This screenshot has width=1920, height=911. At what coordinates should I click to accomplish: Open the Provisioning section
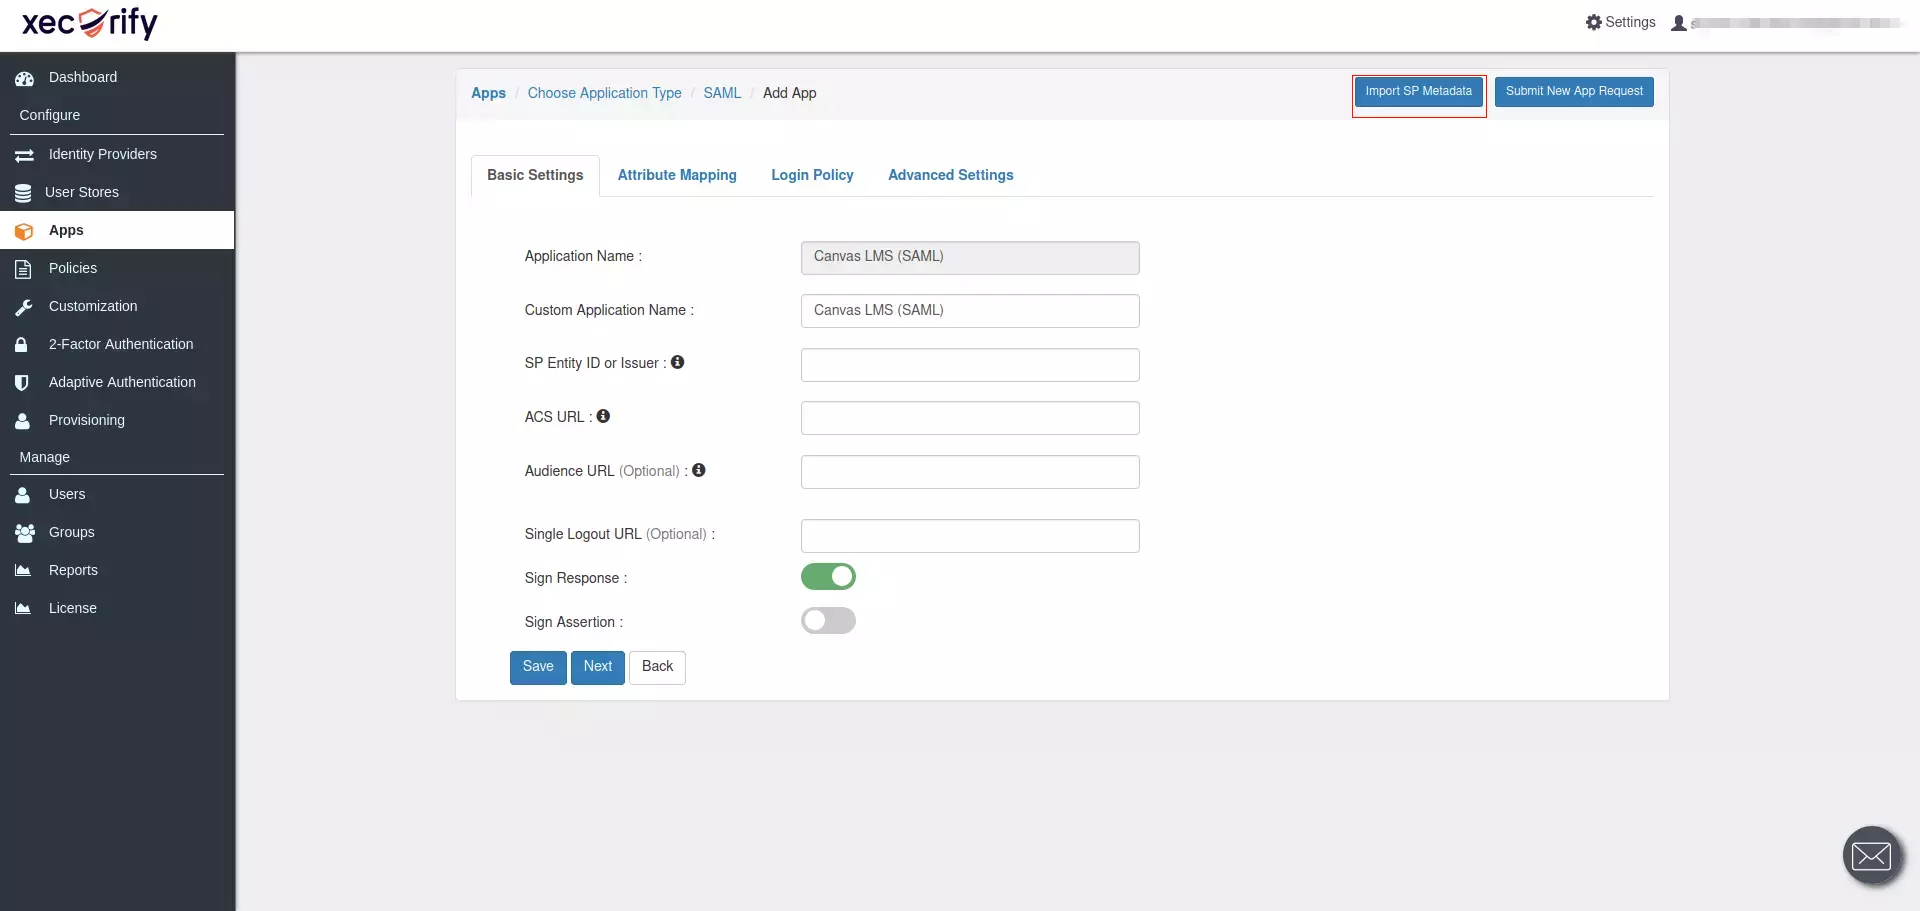(86, 420)
